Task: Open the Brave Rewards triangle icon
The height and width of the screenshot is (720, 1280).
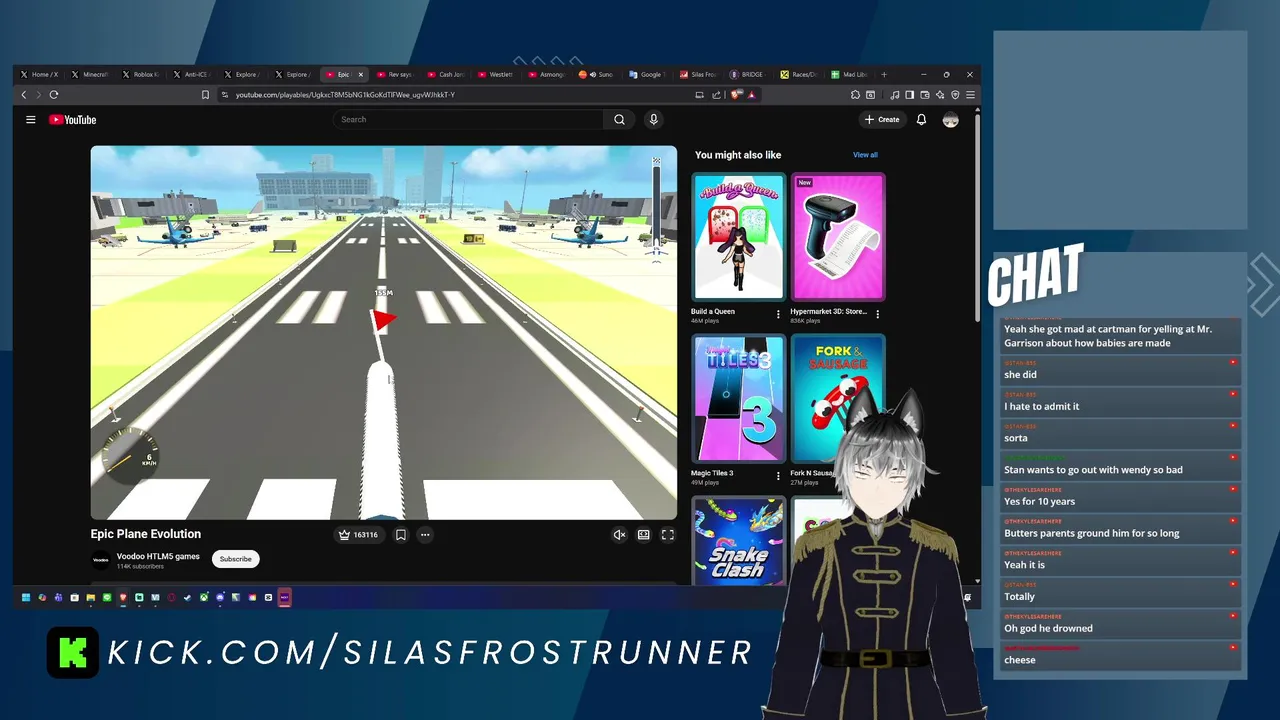Action: tap(751, 95)
